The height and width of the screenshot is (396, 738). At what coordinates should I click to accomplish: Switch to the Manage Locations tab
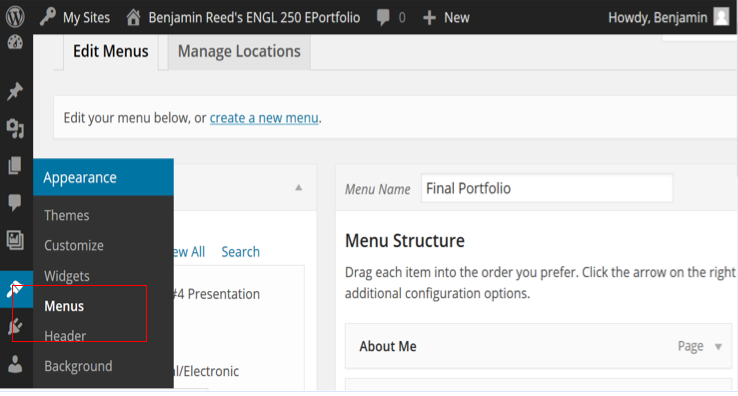point(239,51)
